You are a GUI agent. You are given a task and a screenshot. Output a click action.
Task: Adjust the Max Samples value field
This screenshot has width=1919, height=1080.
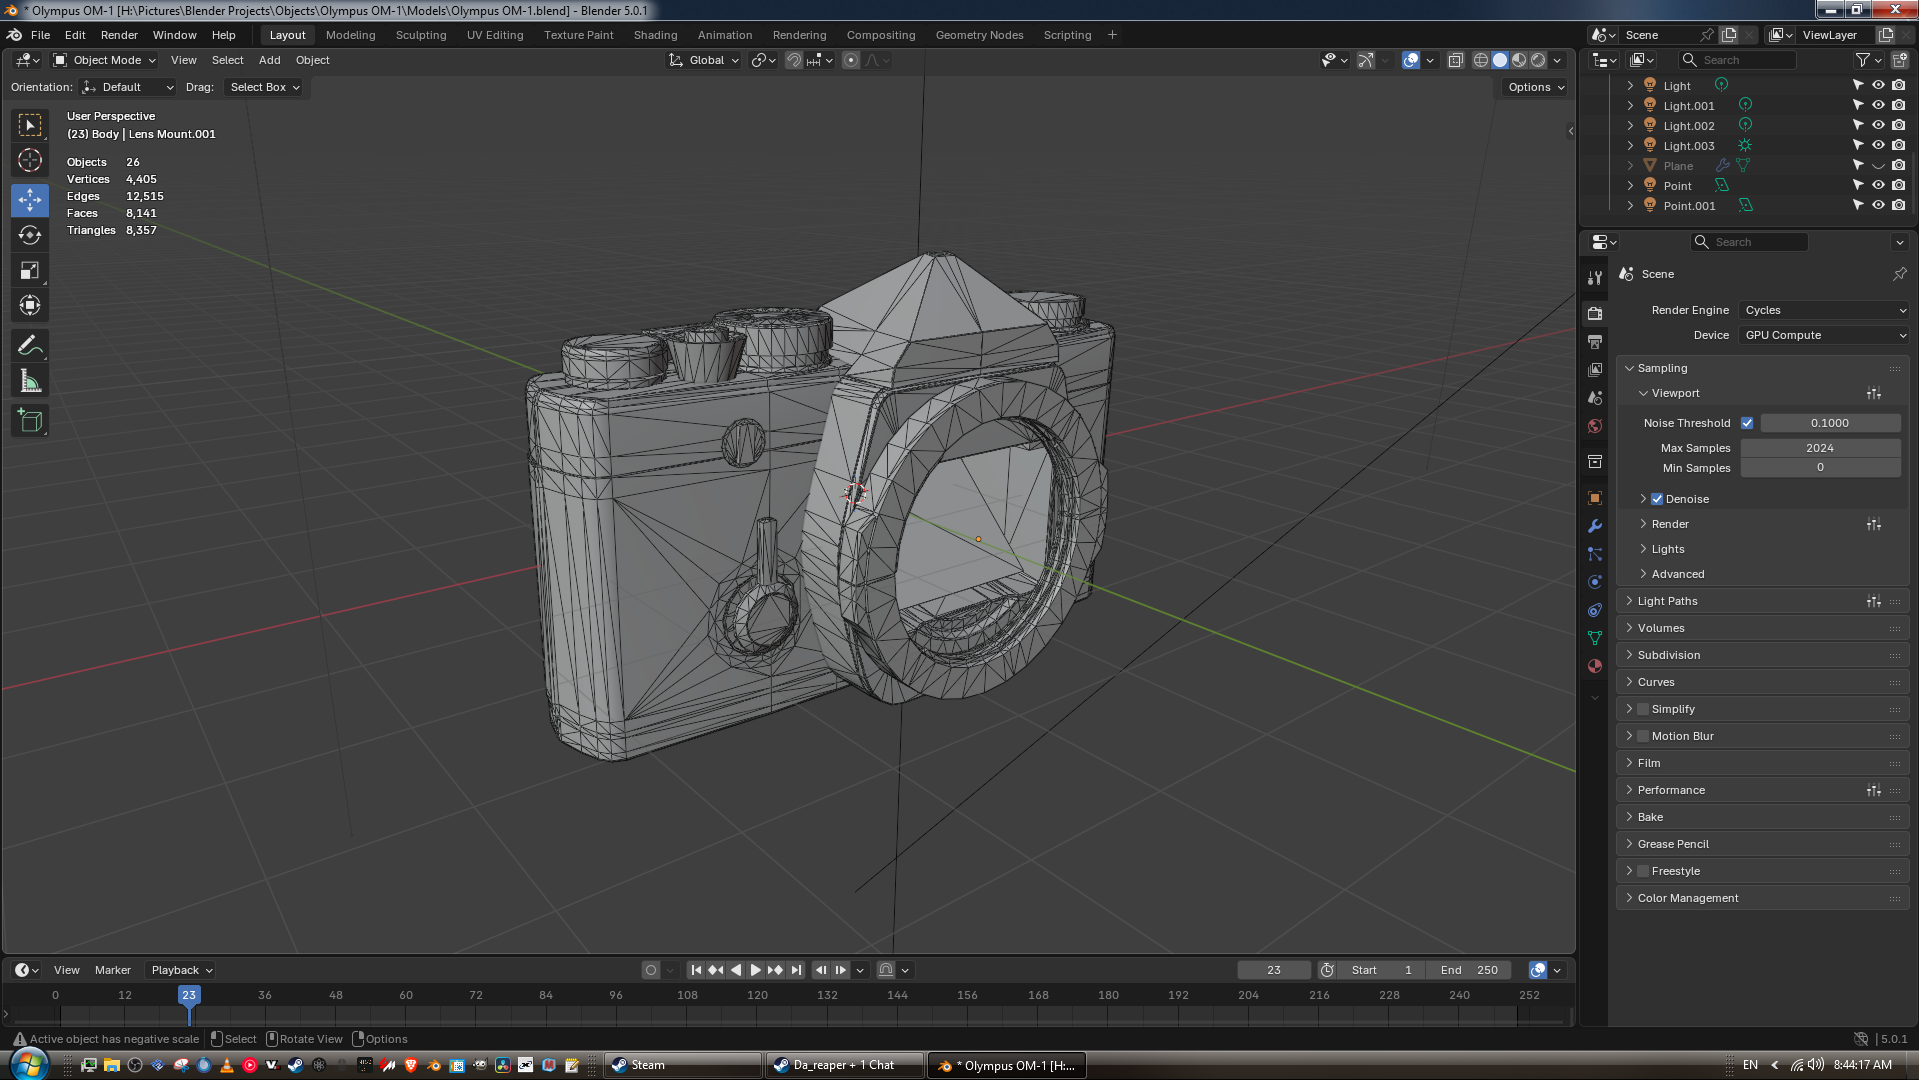coord(1819,448)
